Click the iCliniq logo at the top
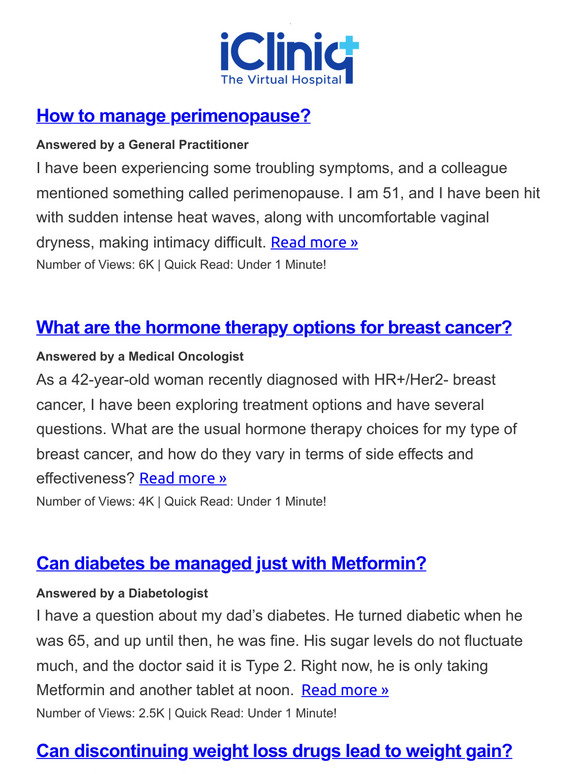The image size is (580, 774). click(290, 59)
